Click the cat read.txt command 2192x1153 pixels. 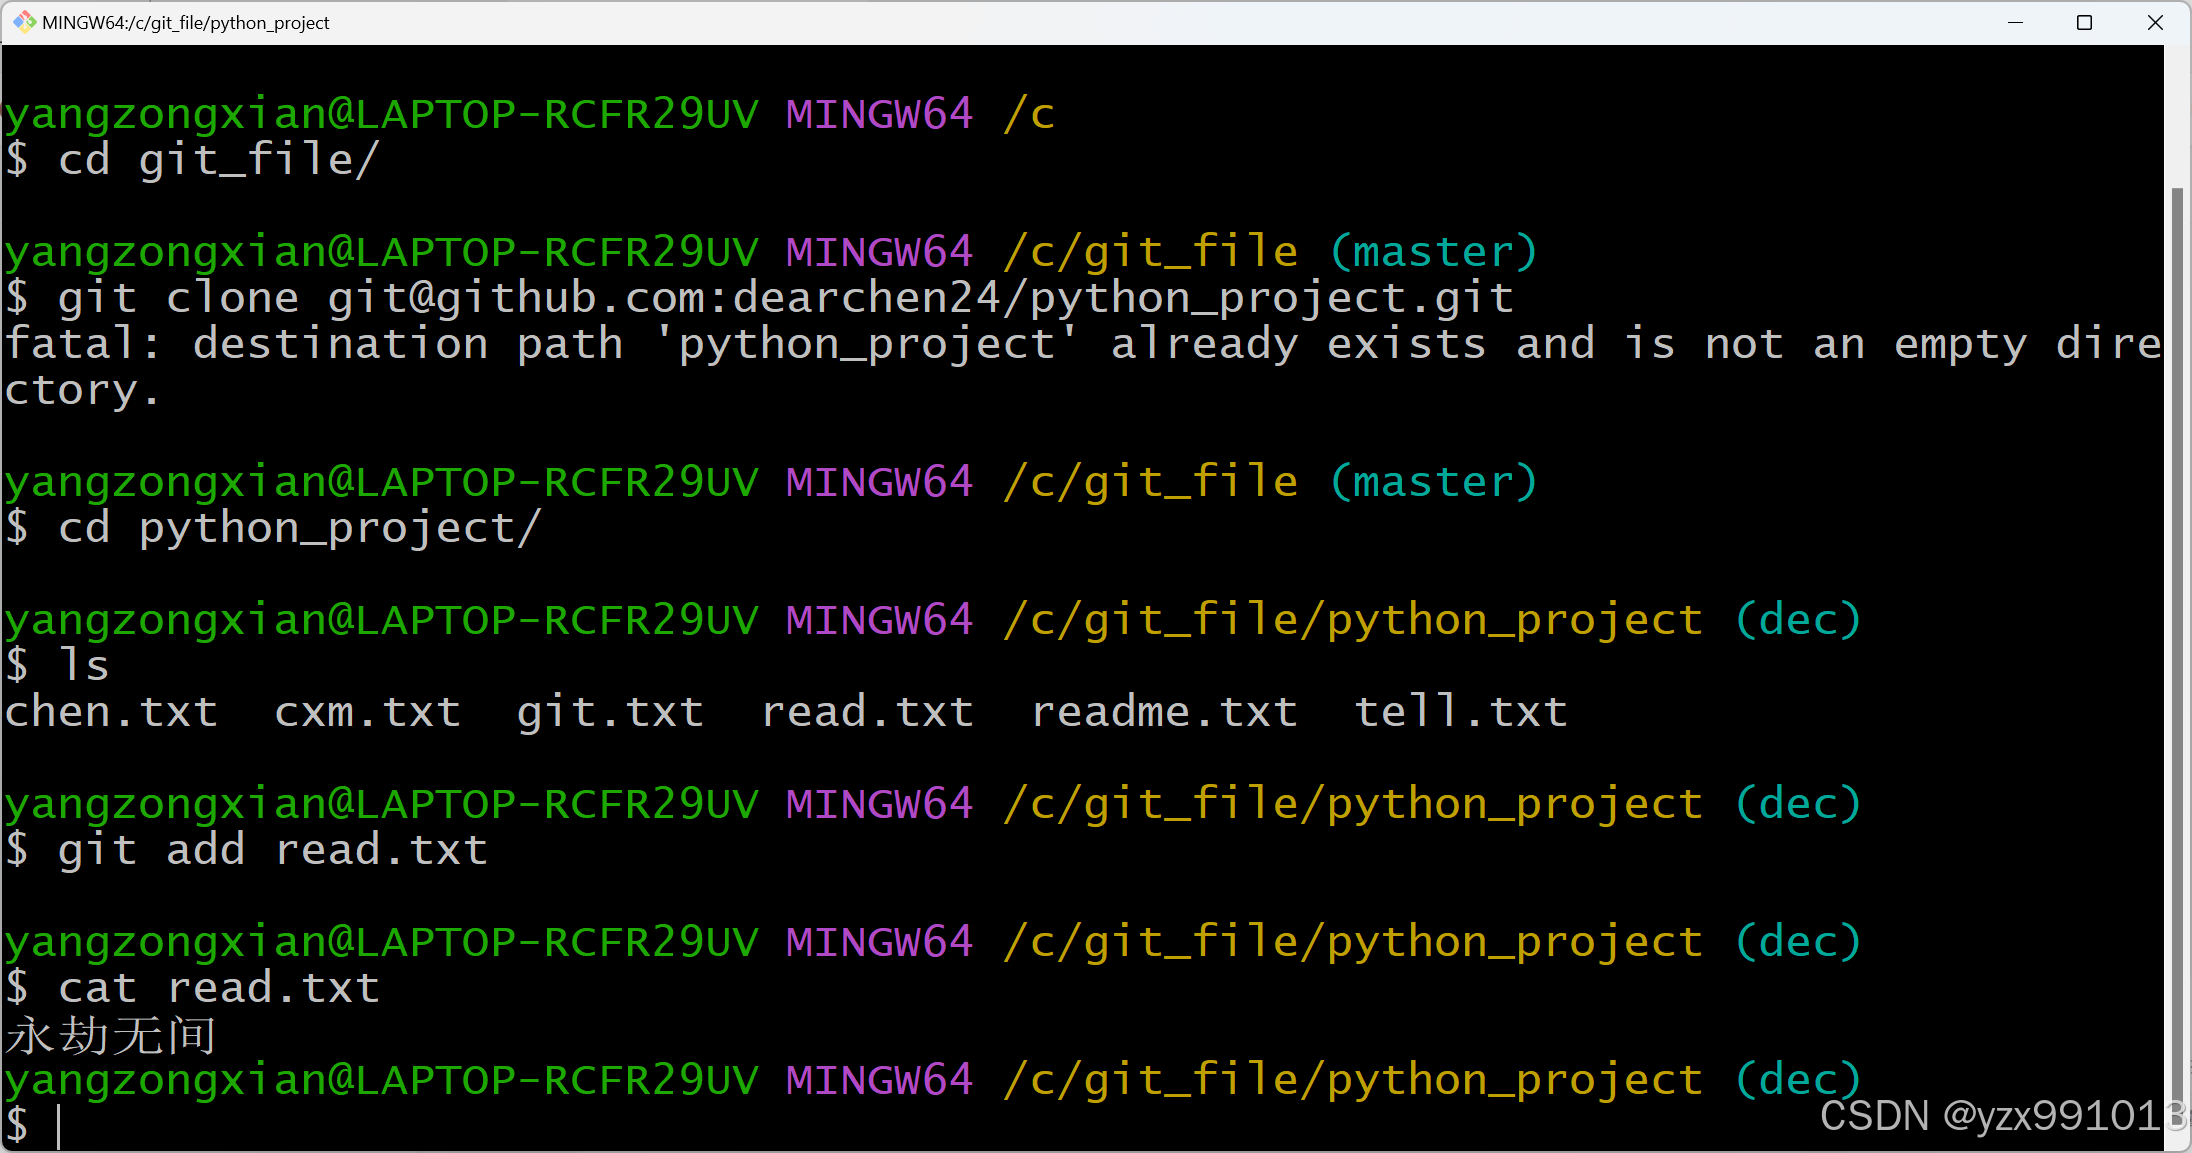pyautogui.click(x=218, y=988)
